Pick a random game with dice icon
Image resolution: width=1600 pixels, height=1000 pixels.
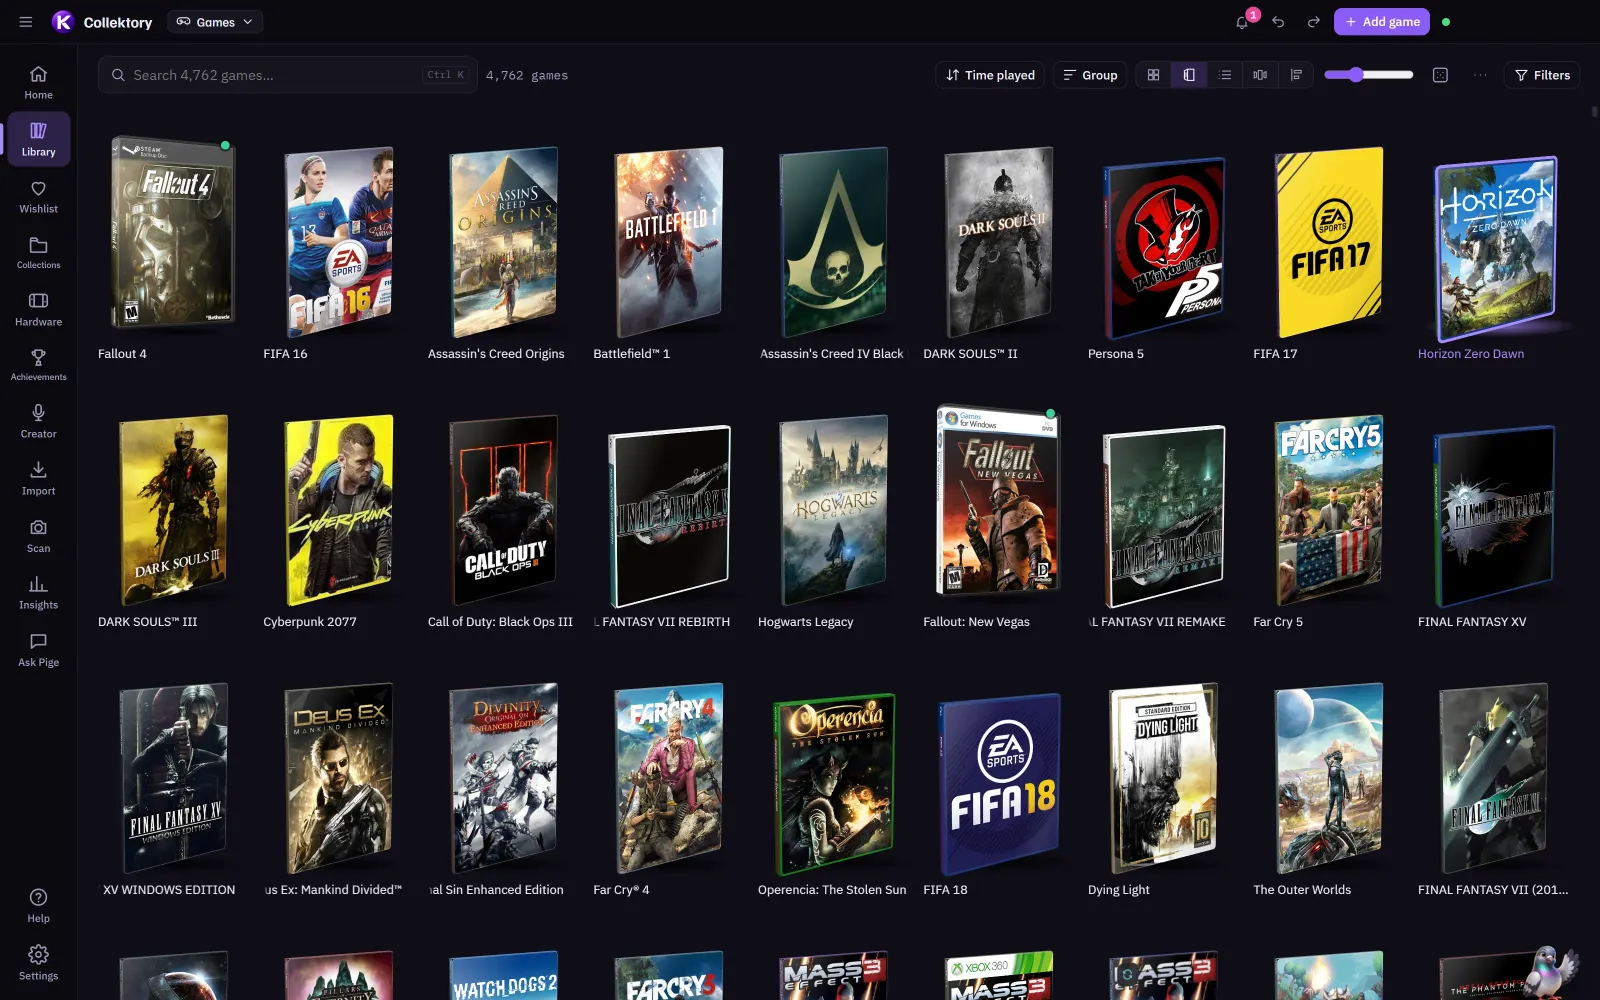(1440, 75)
